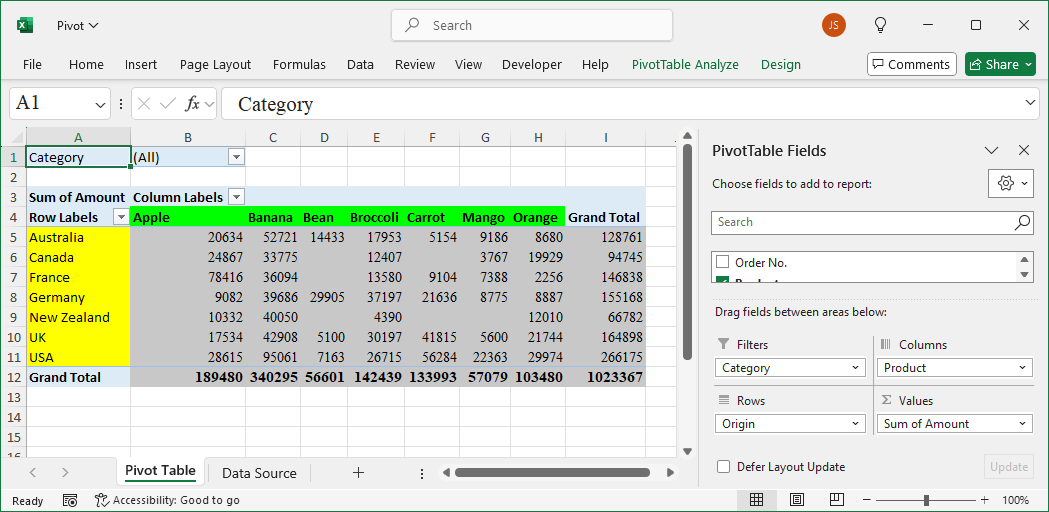Image resolution: width=1049 pixels, height=512 pixels.
Task: Close the PivotTable Fields pane
Action: point(1023,151)
